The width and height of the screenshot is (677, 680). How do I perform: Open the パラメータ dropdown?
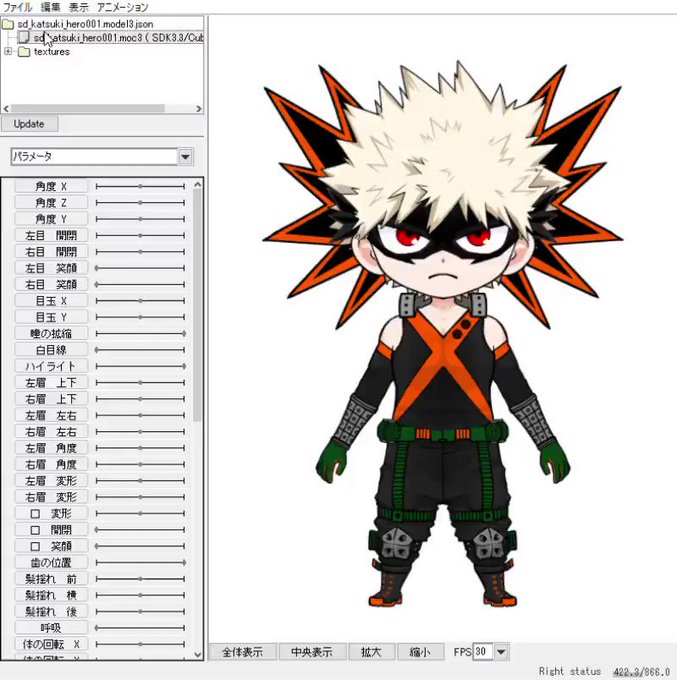pyautogui.click(x=186, y=157)
